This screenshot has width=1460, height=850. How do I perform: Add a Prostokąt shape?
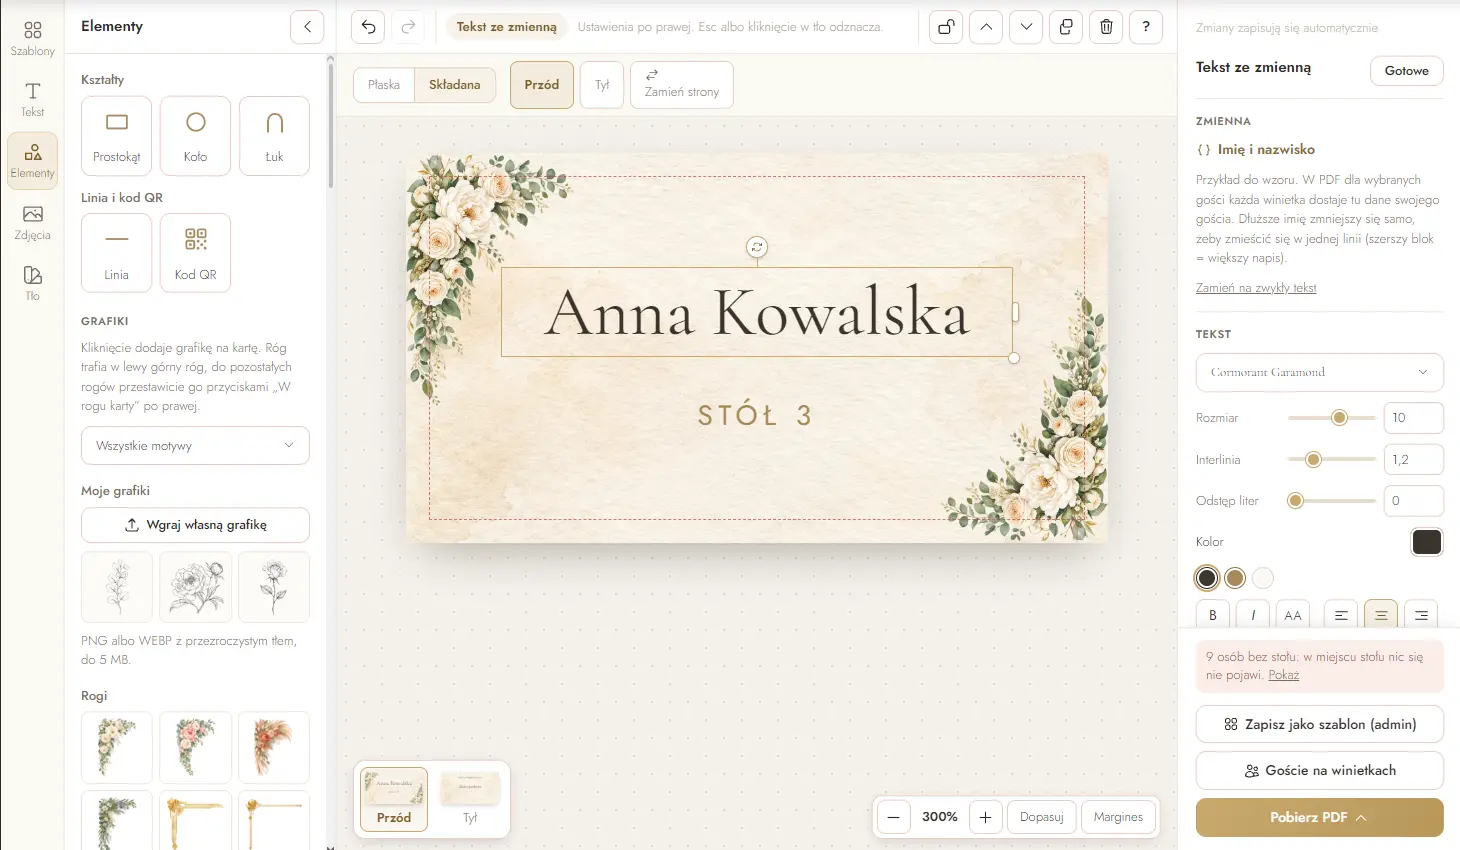pyautogui.click(x=116, y=136)
